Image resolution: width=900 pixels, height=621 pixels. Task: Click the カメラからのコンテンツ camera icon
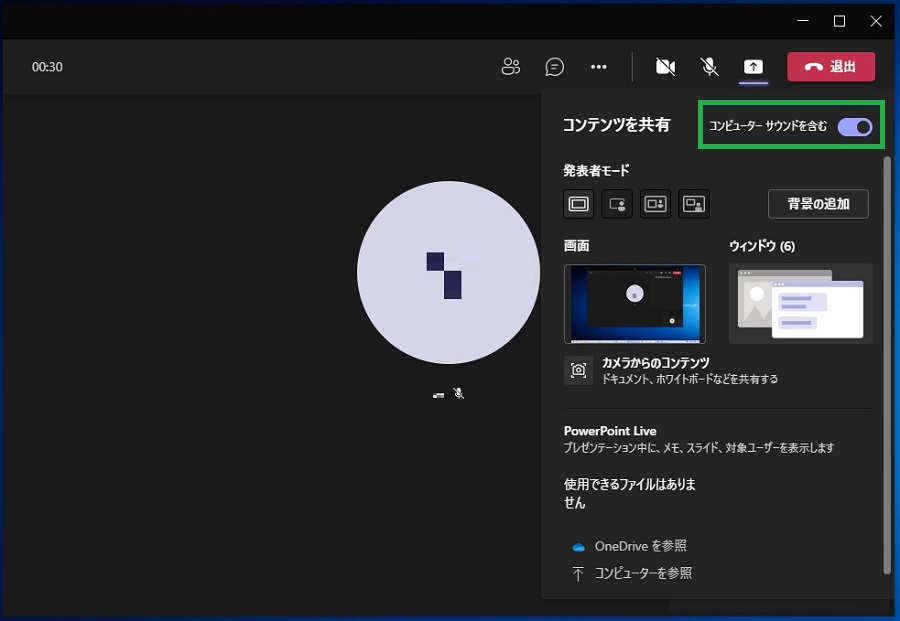[578, 370]
